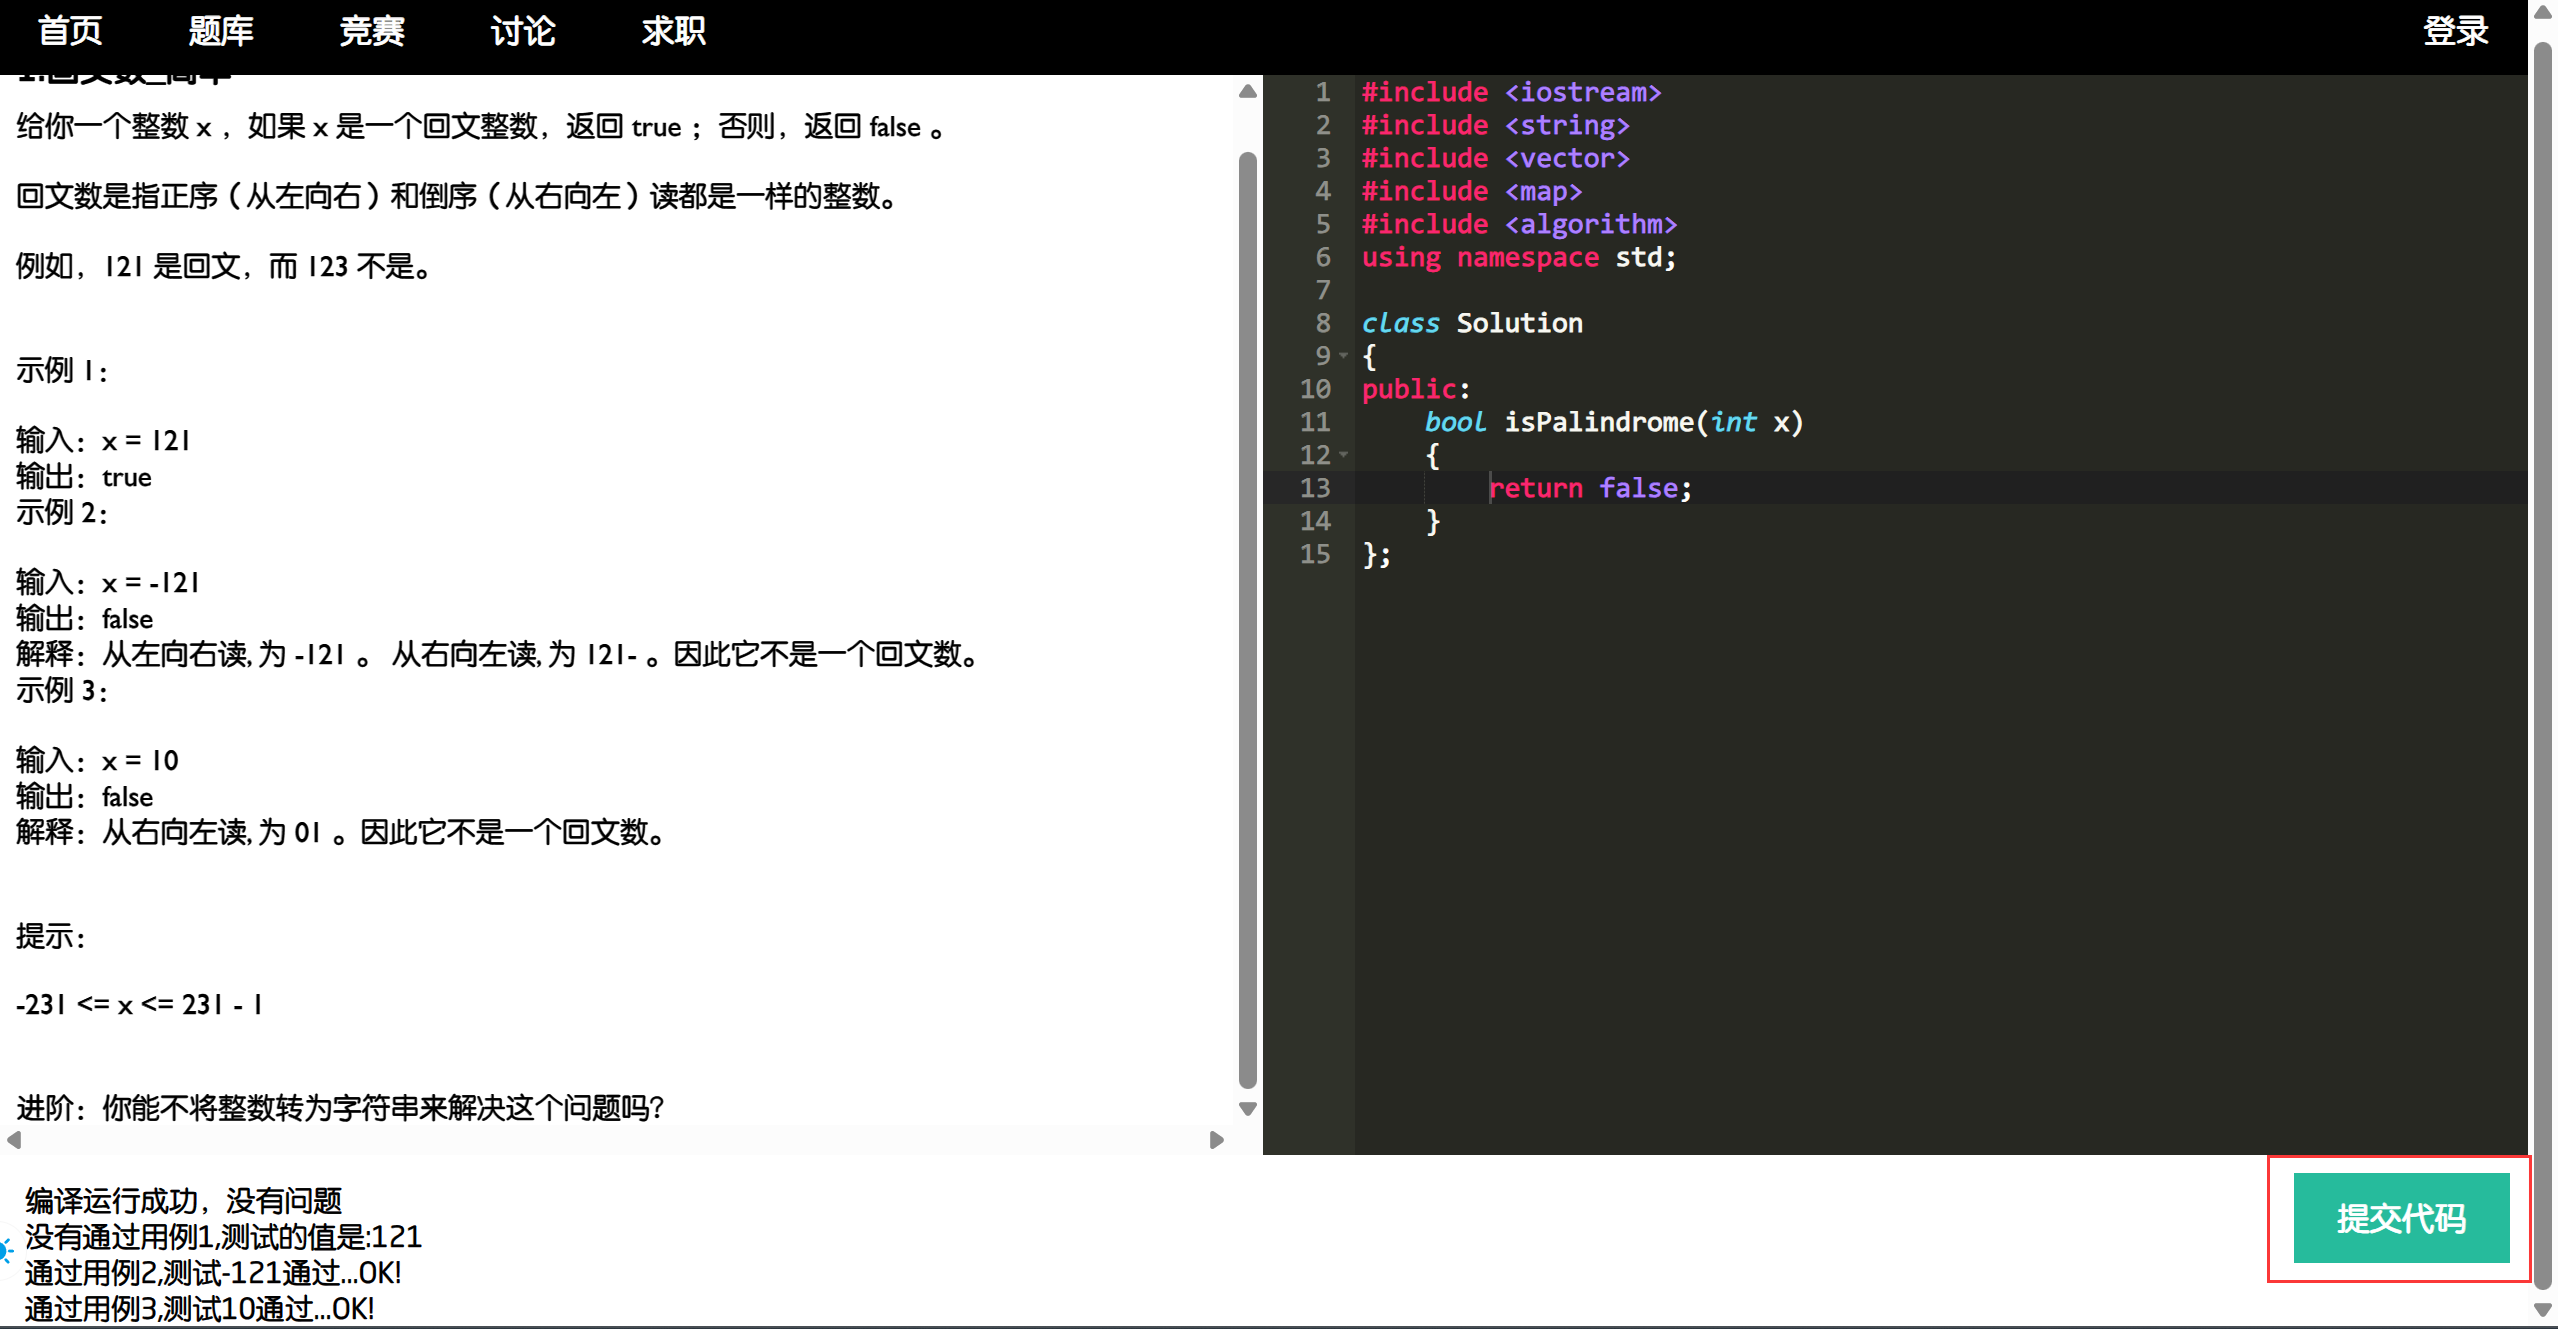This screenshot has width=2558, height=1329.
Task: Click 'using namespace std;' line
Action: [1518, 257]
